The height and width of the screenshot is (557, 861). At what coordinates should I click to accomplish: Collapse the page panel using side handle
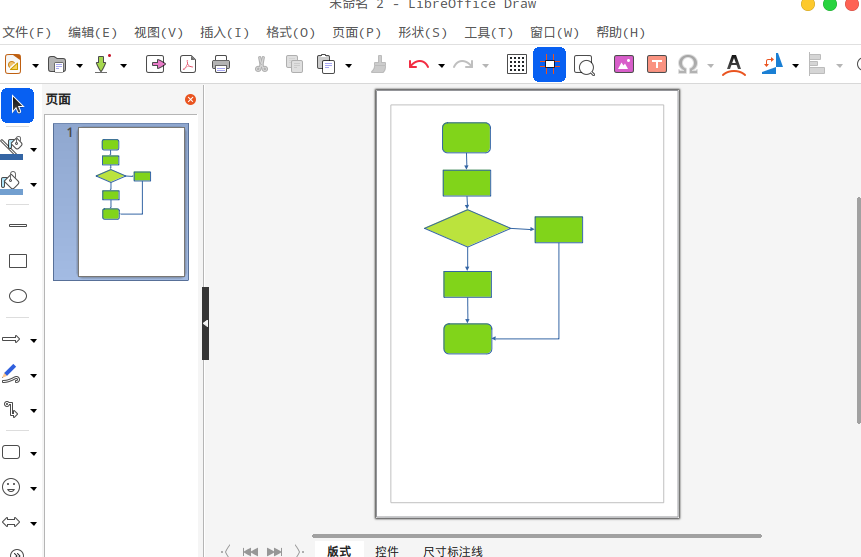(x=205, y=323)
